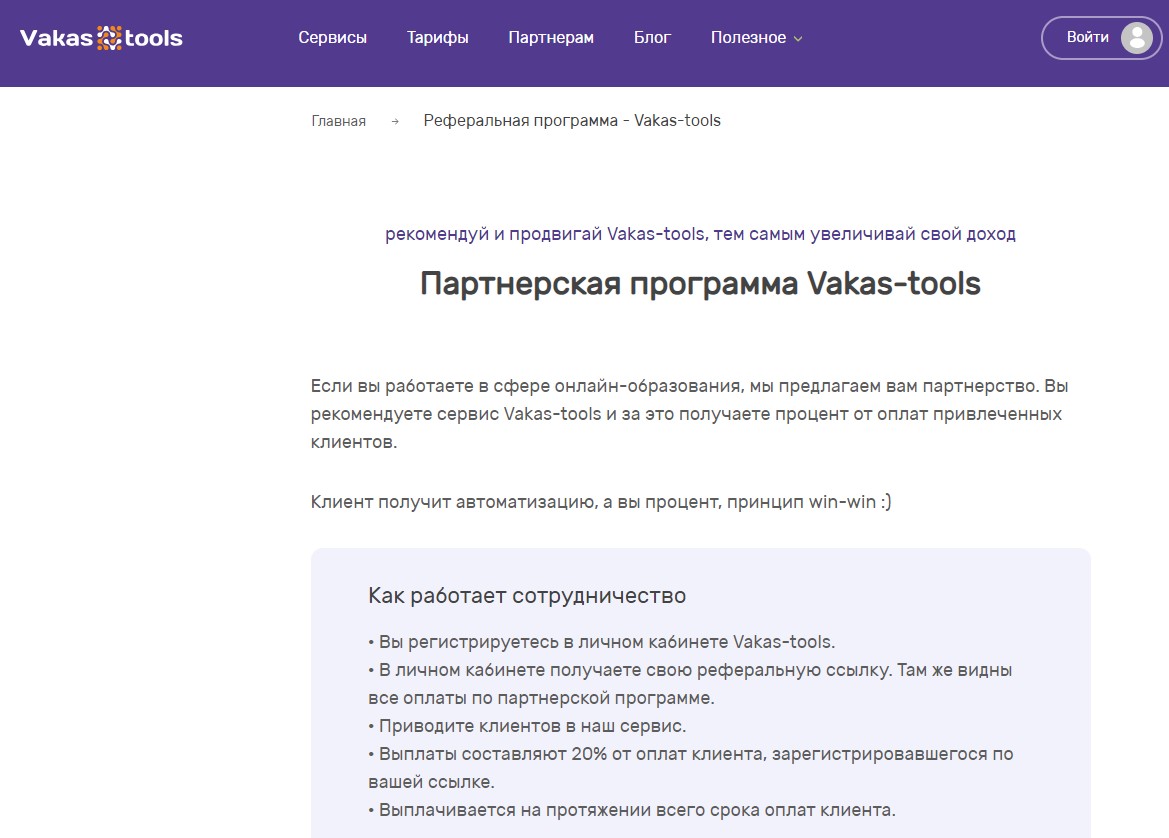This screenshot has height=838, width=1169.
Task: Click the purple tagline above the heading
Action: tap(700, 234)
